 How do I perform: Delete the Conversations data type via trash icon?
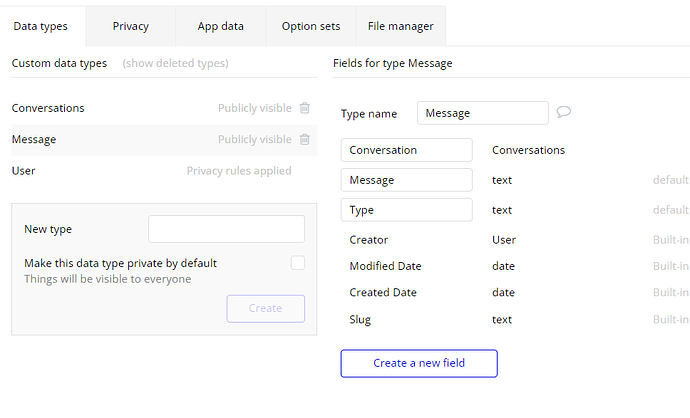(x=305, y=108)
